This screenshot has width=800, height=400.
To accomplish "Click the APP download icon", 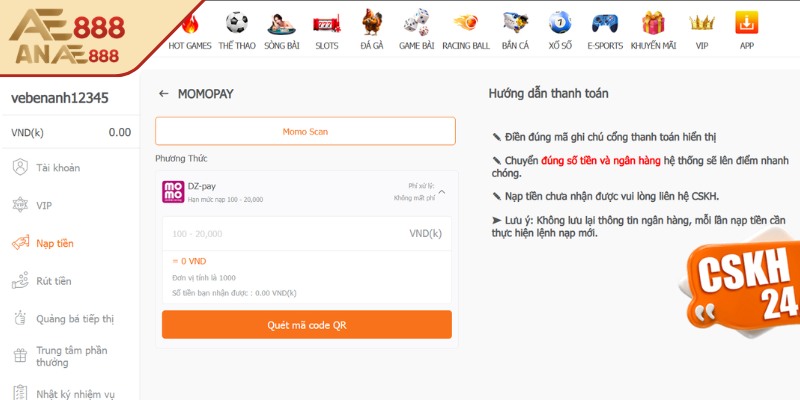I will click(746, 22).
